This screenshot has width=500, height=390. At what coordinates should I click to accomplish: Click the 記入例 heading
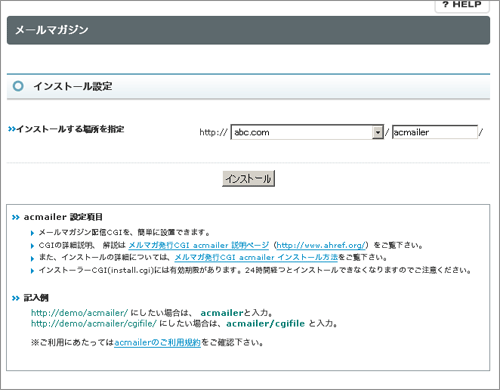36,298
